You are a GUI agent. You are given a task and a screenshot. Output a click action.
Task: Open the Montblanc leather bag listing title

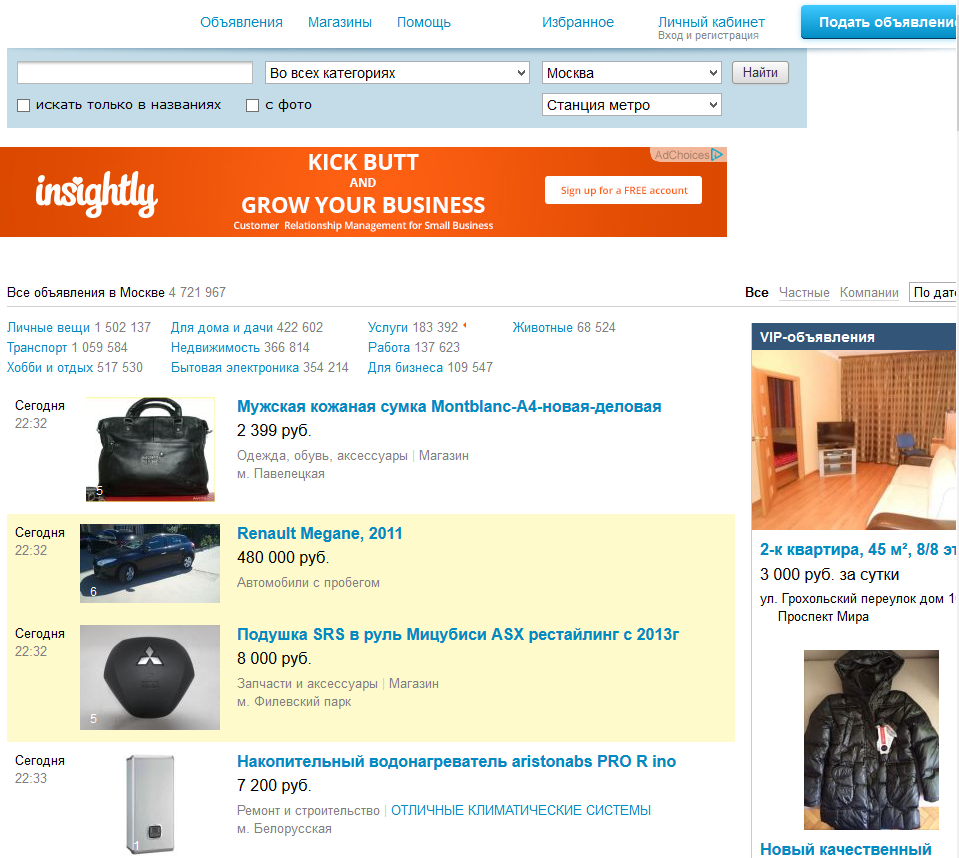(449, 406)
